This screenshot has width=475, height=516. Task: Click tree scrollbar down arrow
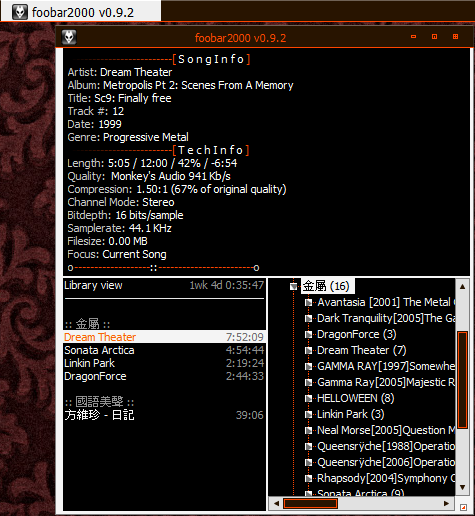click(463, 487)
